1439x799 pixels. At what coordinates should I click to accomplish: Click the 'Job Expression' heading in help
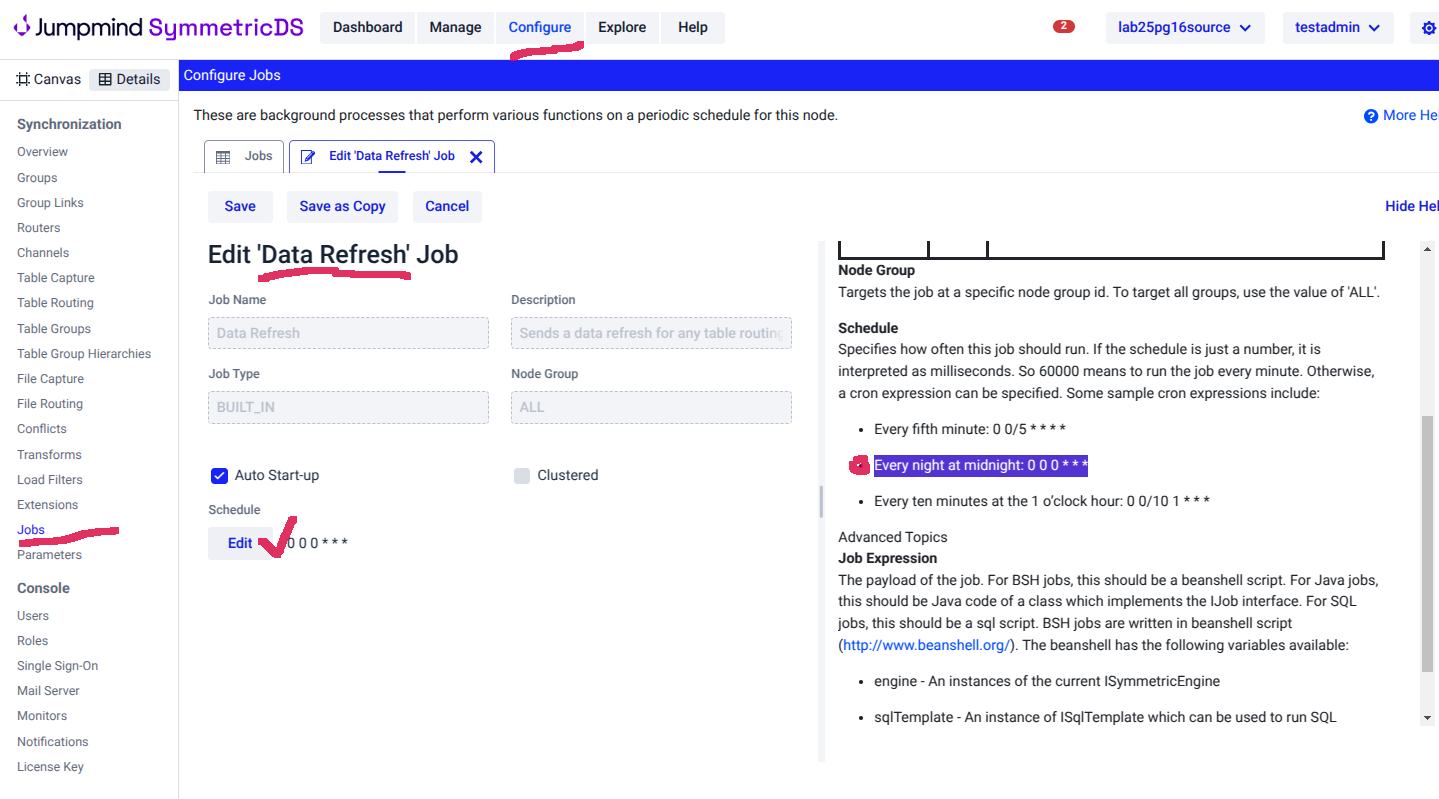click(x=888, y=558)
